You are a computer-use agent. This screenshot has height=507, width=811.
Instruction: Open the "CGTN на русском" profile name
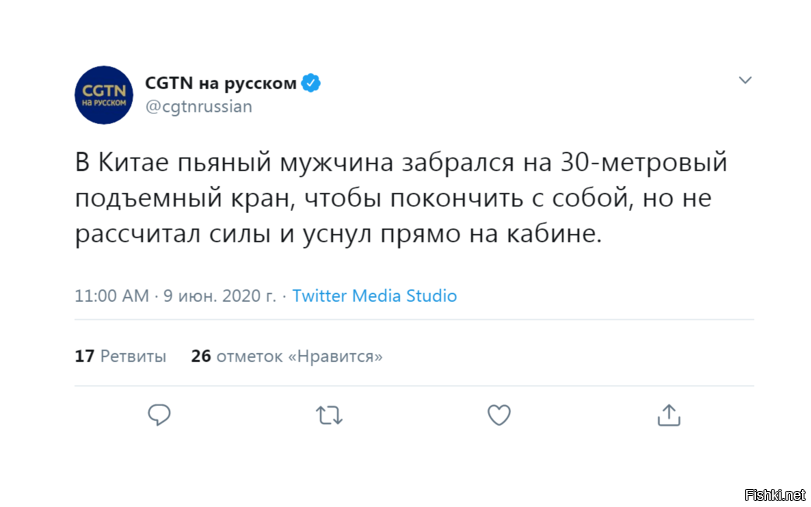[221, 83]
